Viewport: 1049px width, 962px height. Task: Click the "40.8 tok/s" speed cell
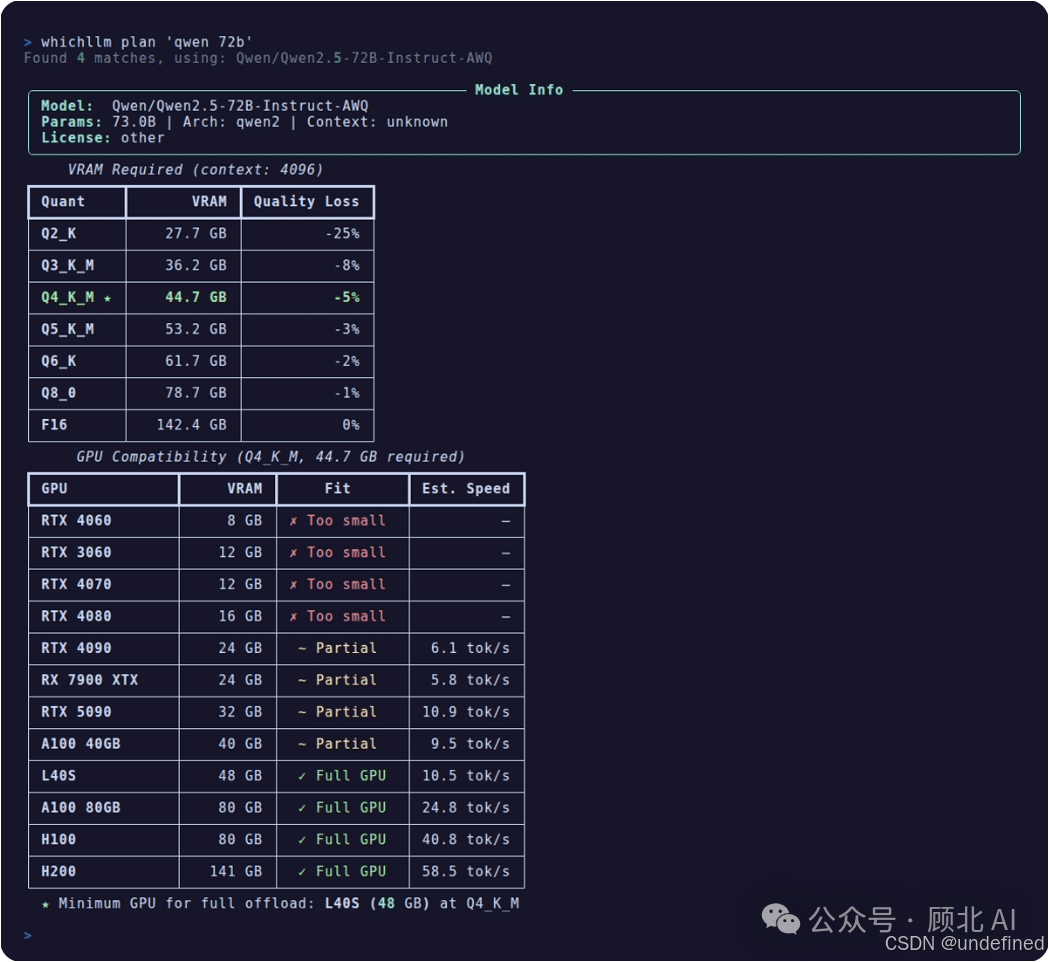coord(466,840)
